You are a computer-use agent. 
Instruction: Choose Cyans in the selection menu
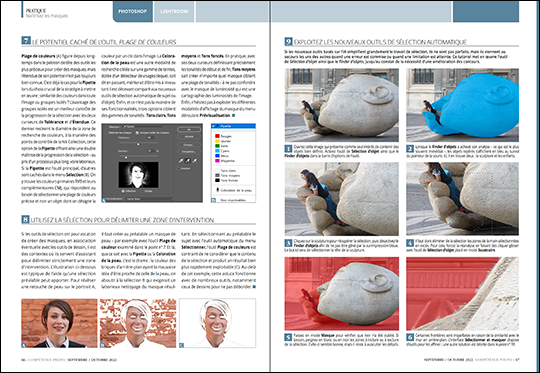tap(225, 151)
